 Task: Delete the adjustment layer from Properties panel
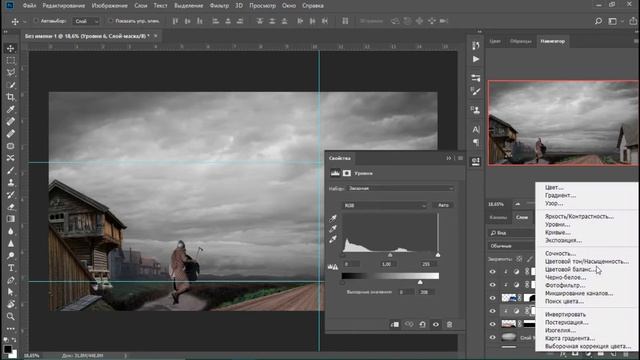tap(449, 324)
